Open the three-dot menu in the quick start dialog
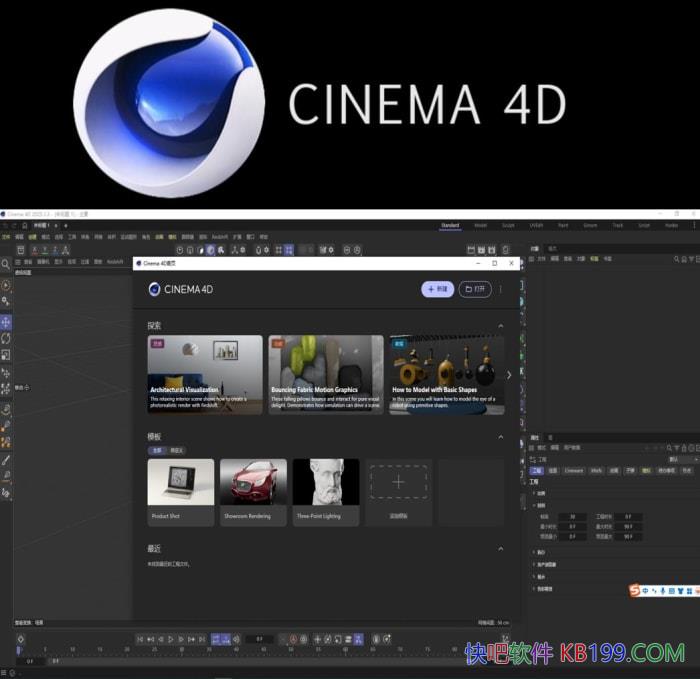Image resolution: width=700 pixels, height=679 pixels. pos(501,289)
